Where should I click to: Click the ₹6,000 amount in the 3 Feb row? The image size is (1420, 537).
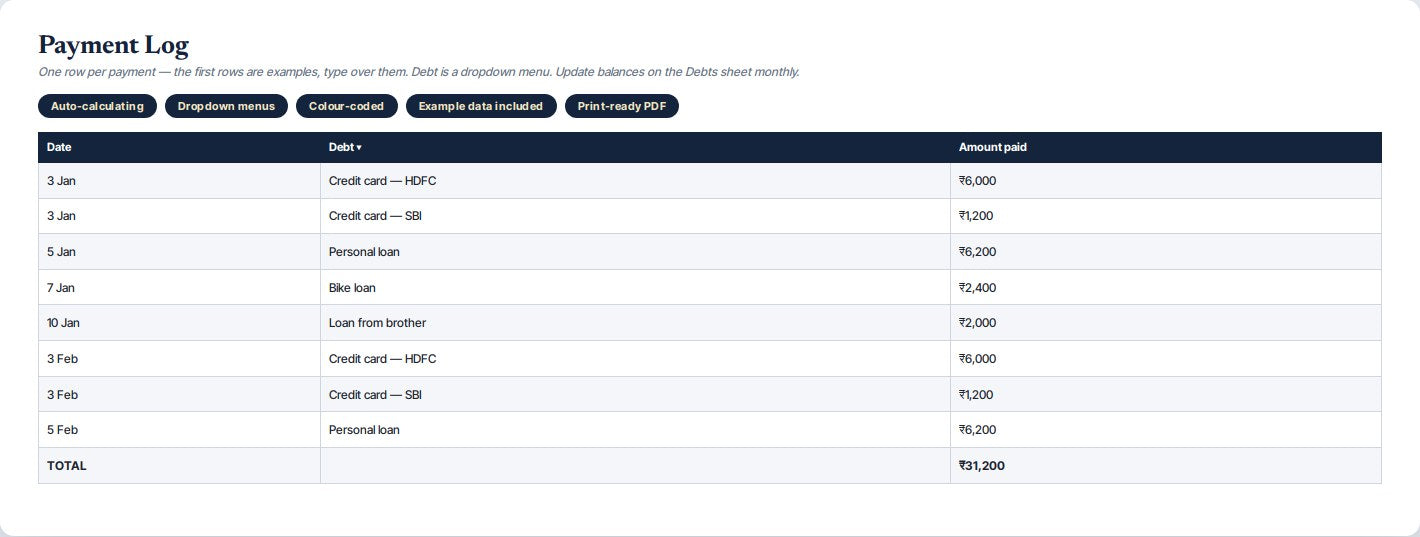pyautogui.click(x=1166, y=359)
